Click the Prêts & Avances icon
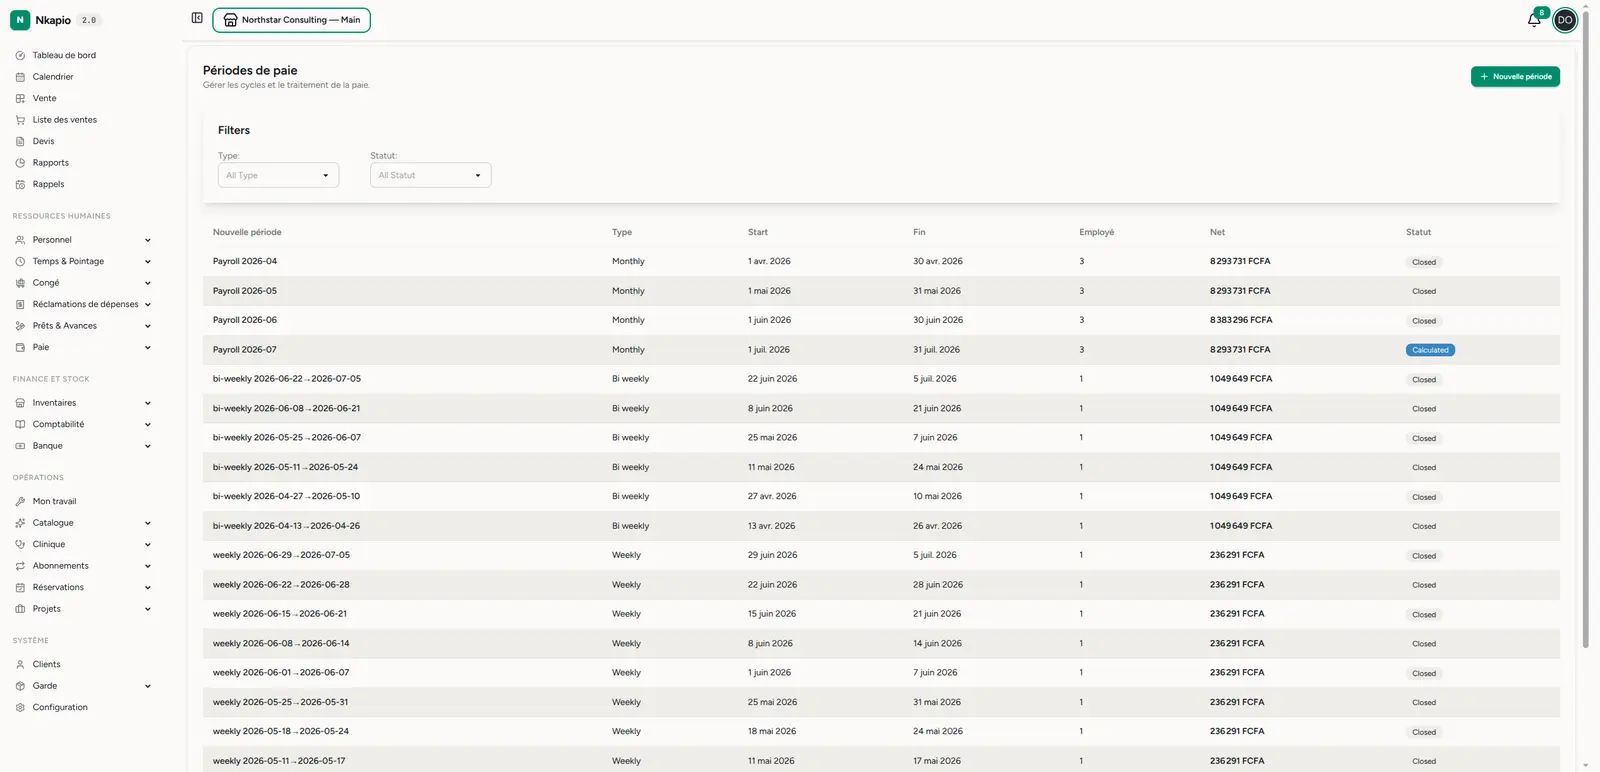1600x772 pixels. [20, 326]
